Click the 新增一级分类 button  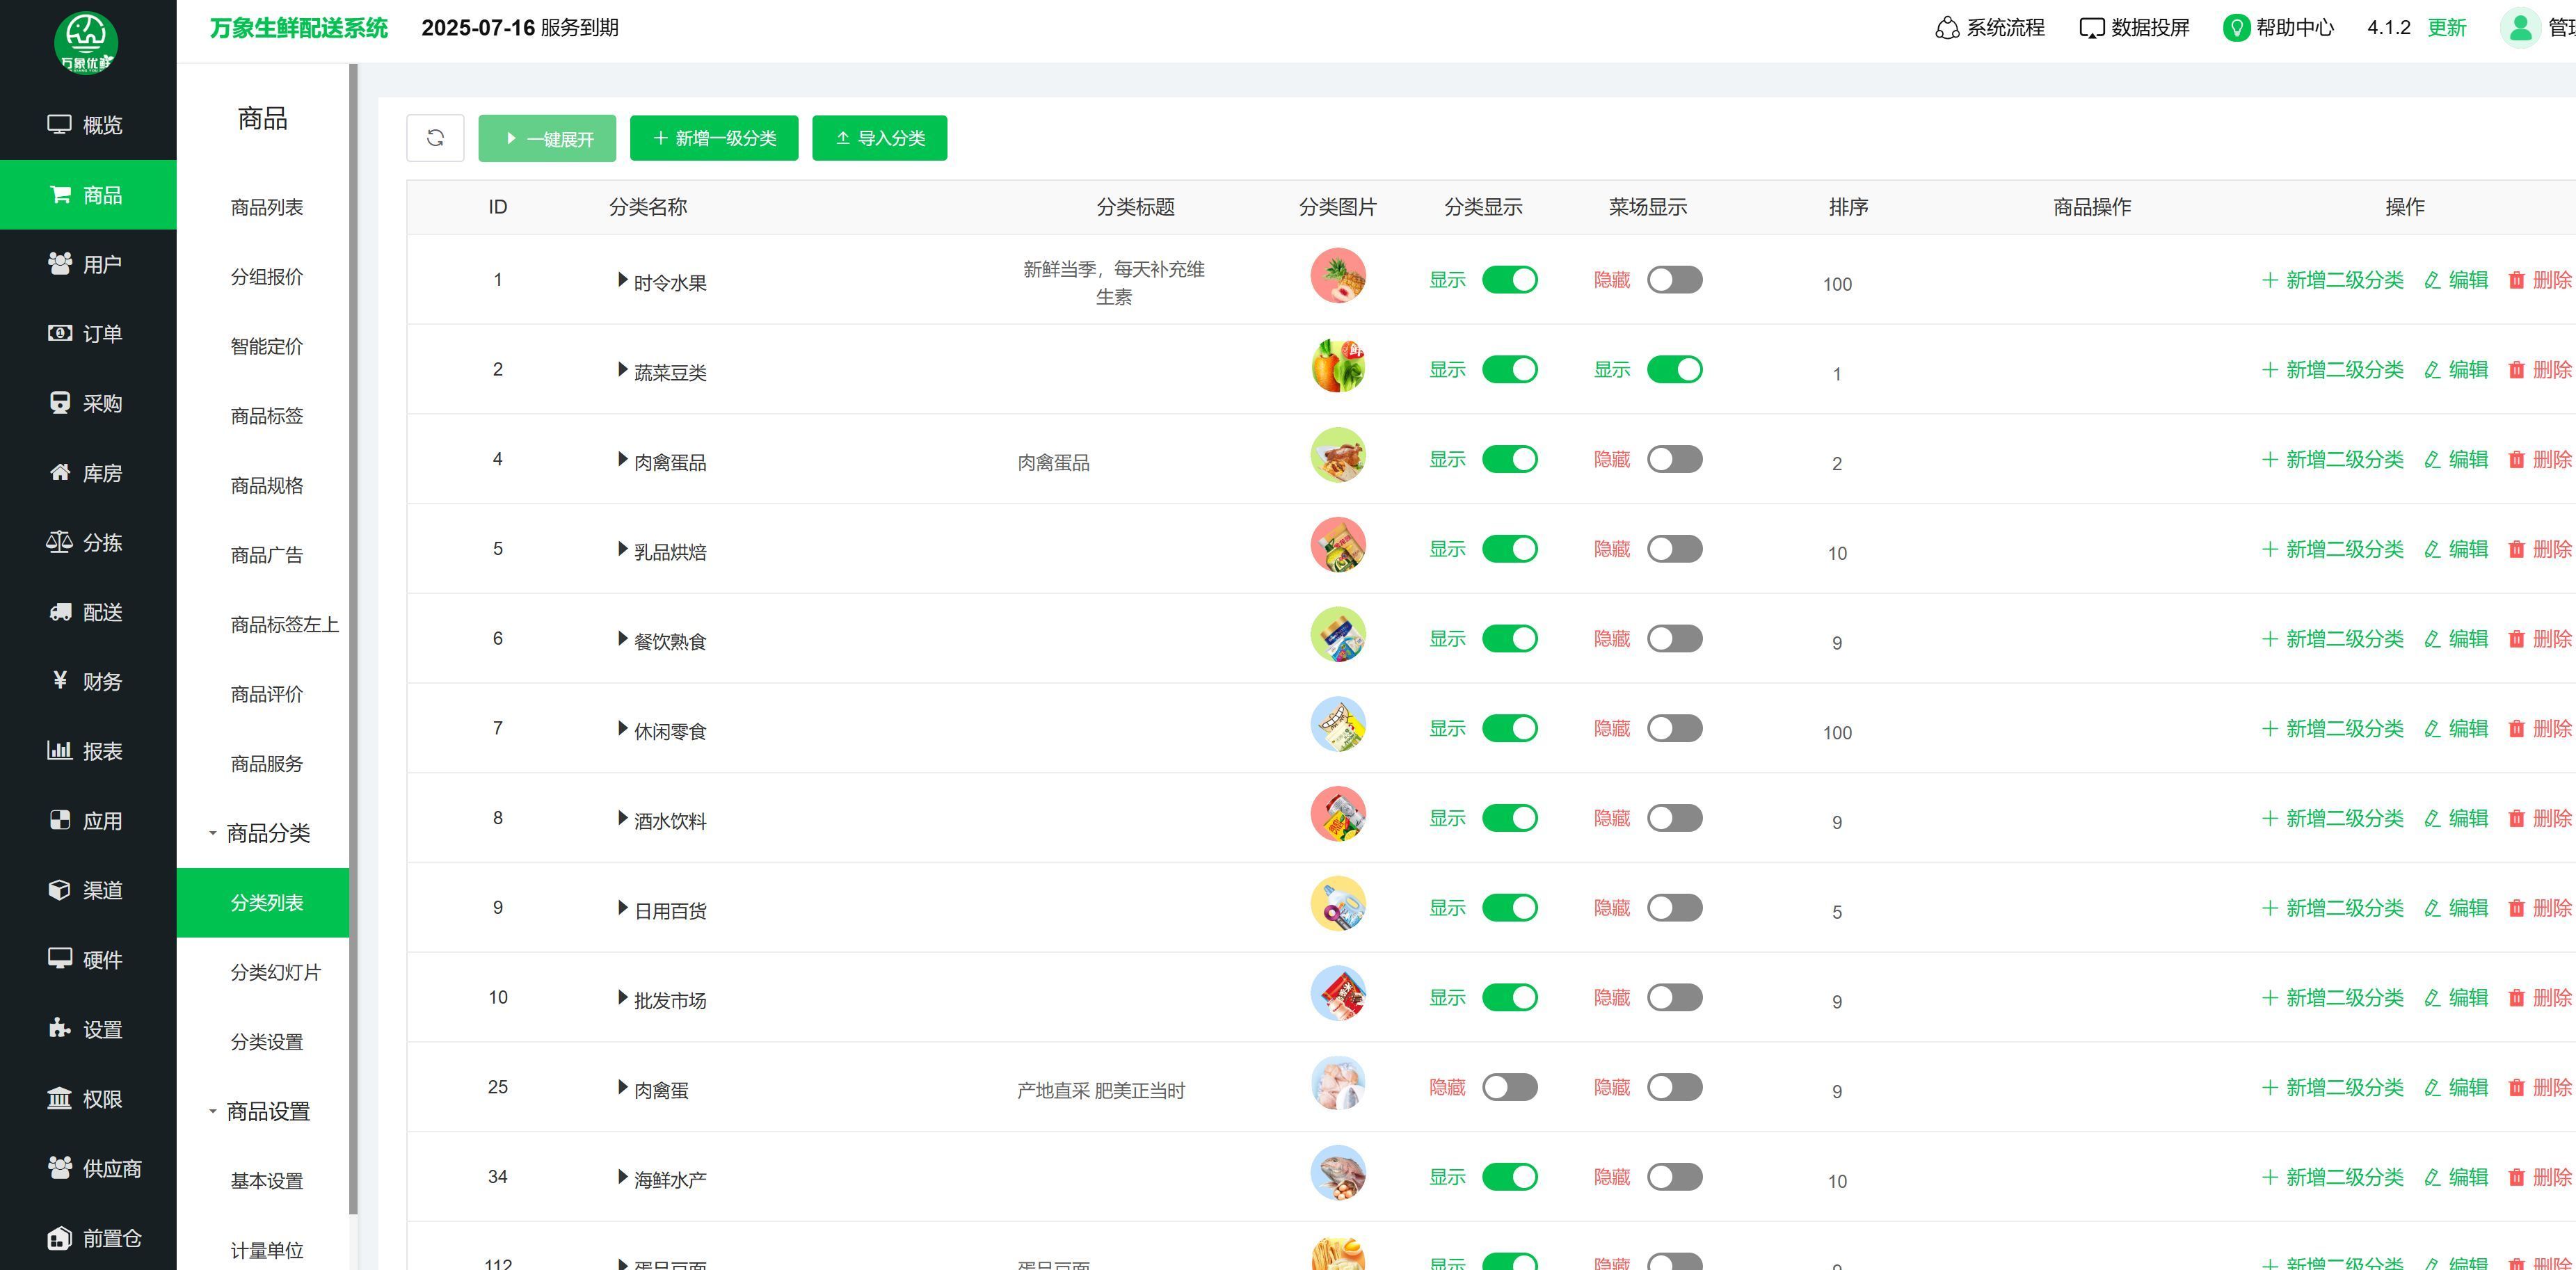pos(714,138)
